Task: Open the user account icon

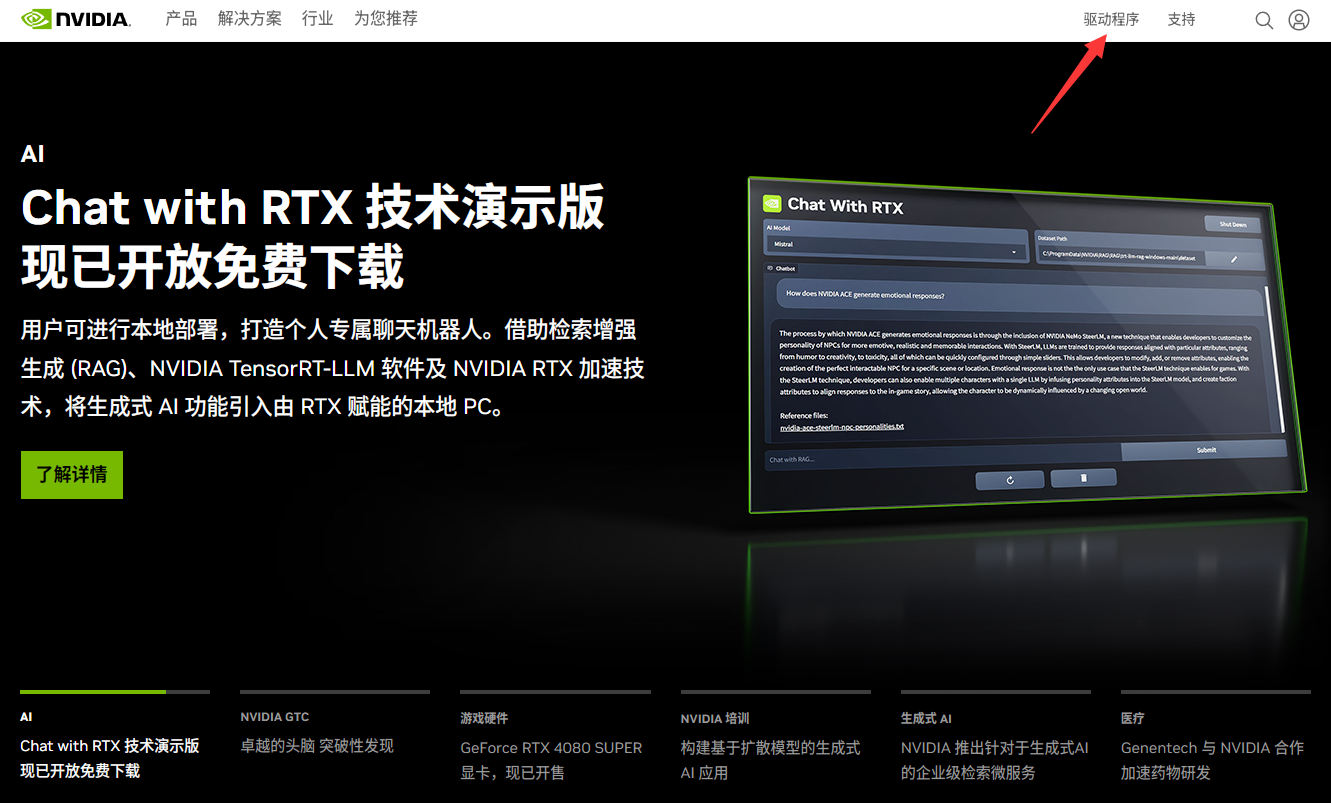Action: point(1299,20)
